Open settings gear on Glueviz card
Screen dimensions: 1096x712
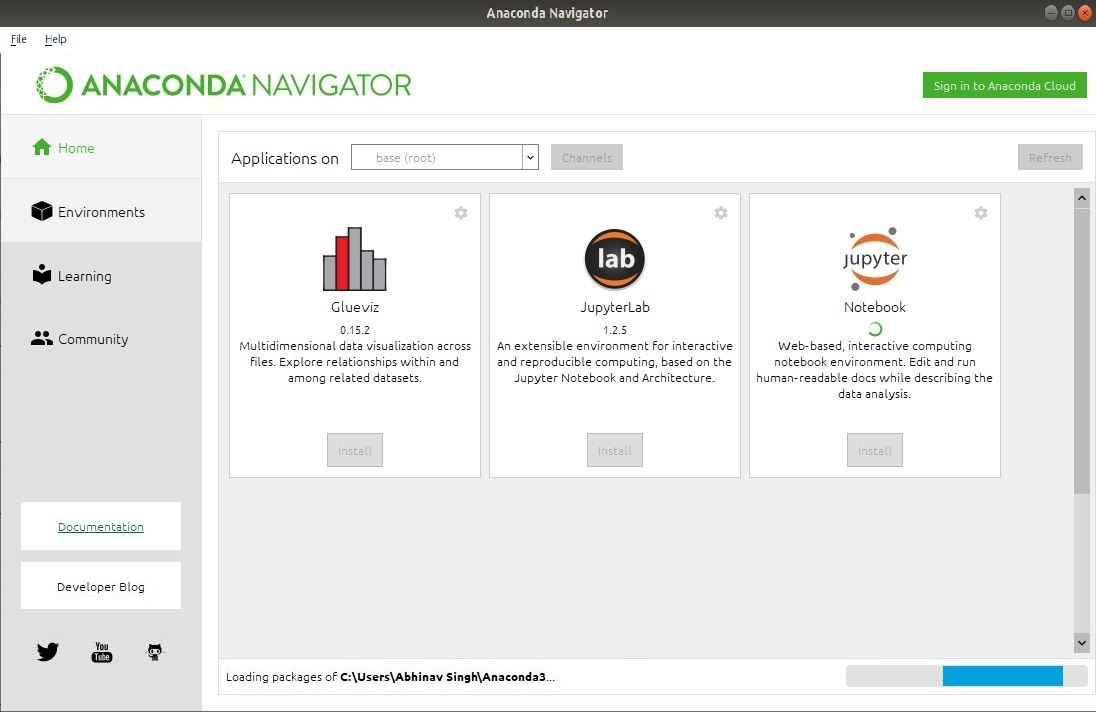click(461, 212)
